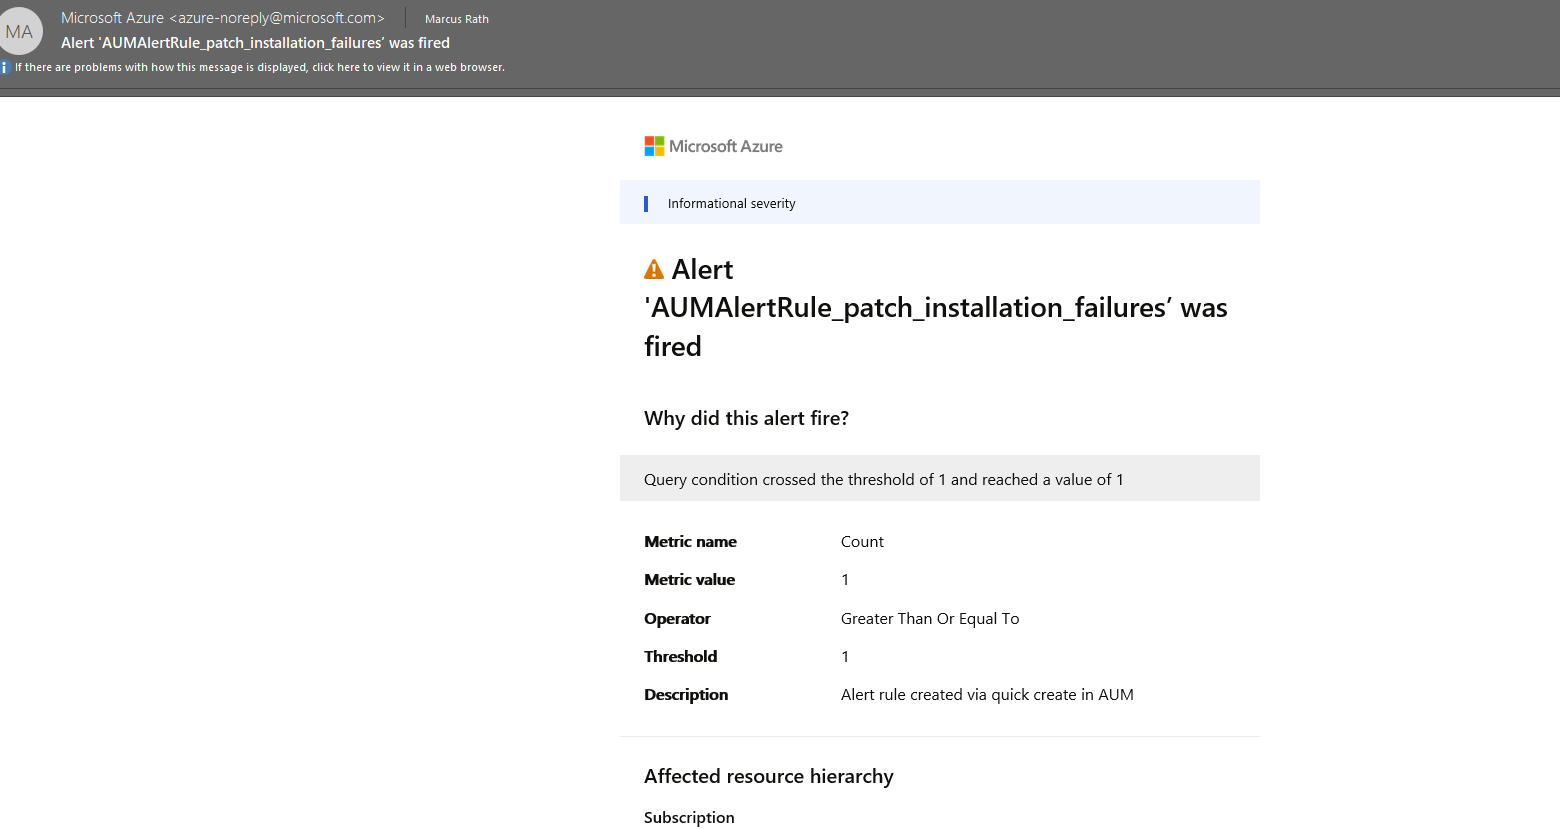1560x829 pixels.
Task: Click the Informational severity banner
Action: coord(940,203)
